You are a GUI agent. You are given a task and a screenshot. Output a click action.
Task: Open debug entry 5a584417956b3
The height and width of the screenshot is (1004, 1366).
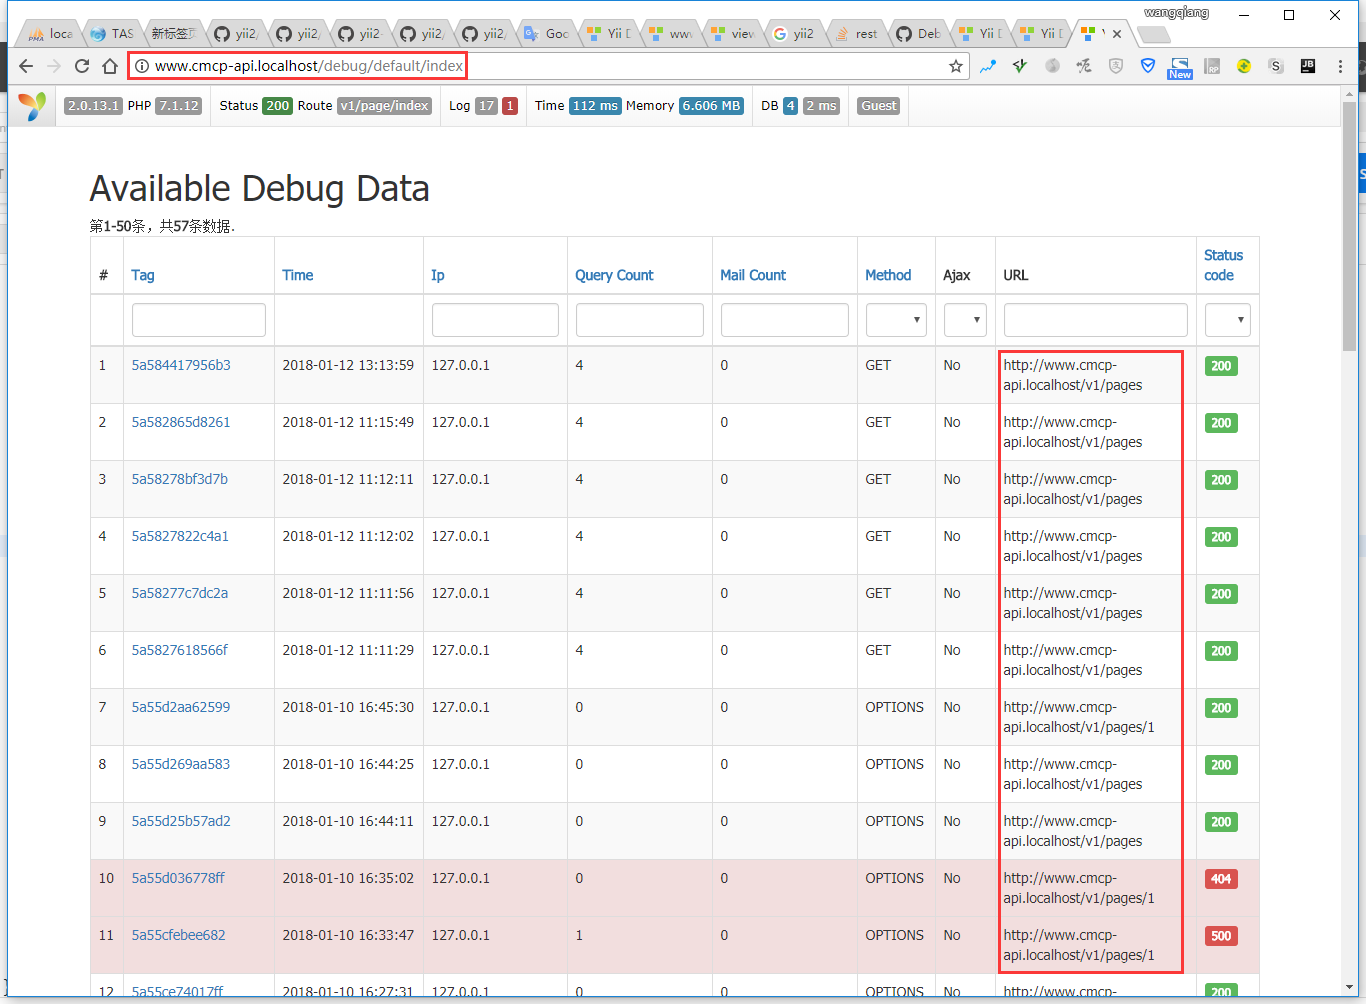pyautogui.click(x=181, y=365)
